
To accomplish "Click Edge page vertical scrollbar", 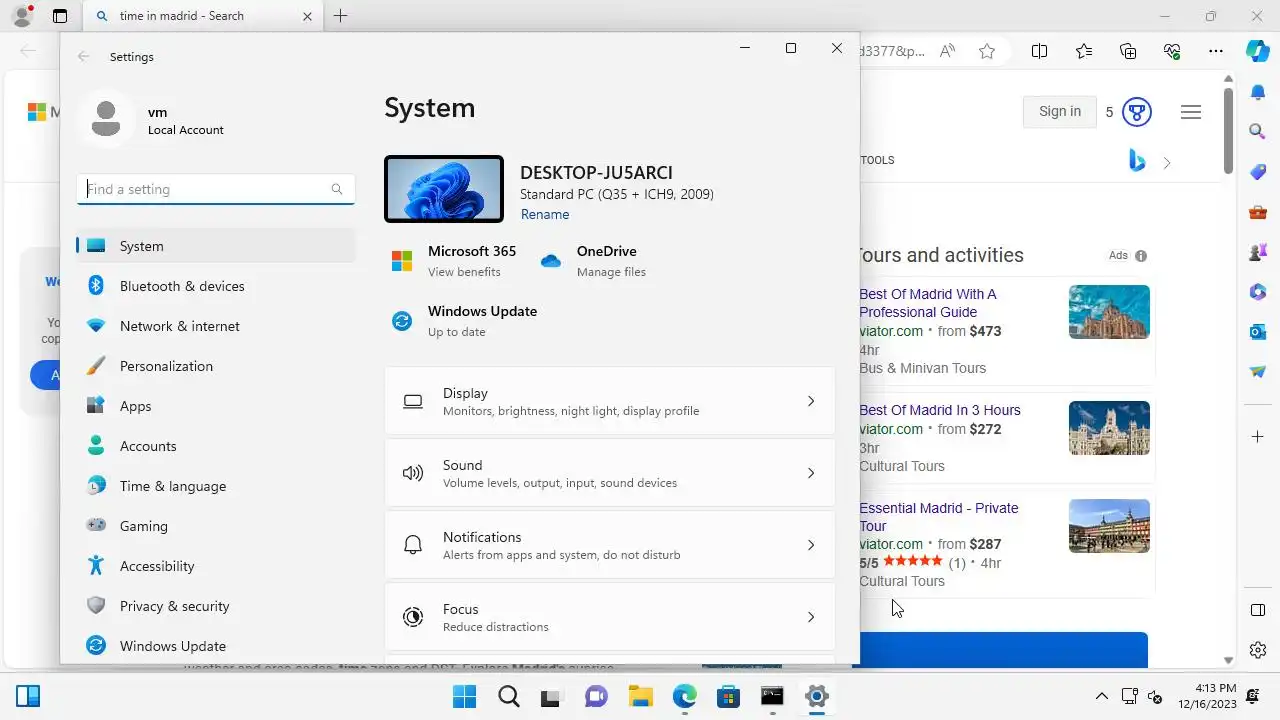I will coord(1228,130).
